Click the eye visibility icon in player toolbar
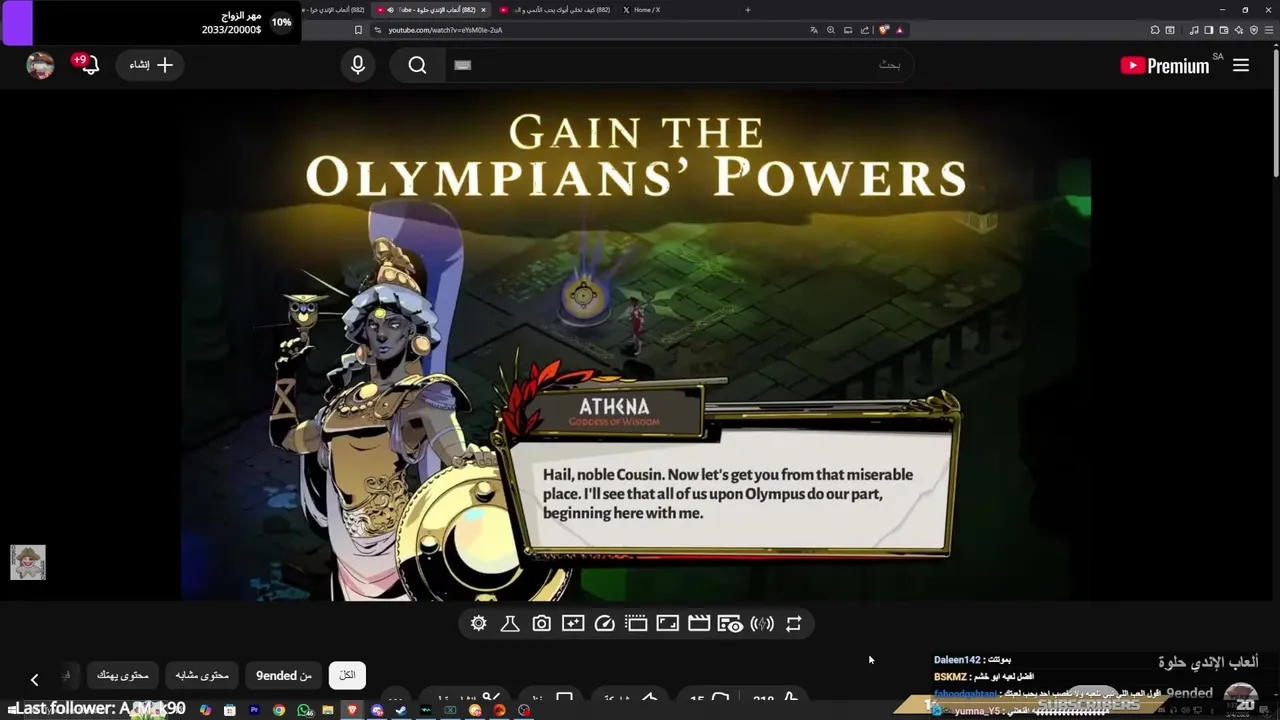 tap(730, 624)
